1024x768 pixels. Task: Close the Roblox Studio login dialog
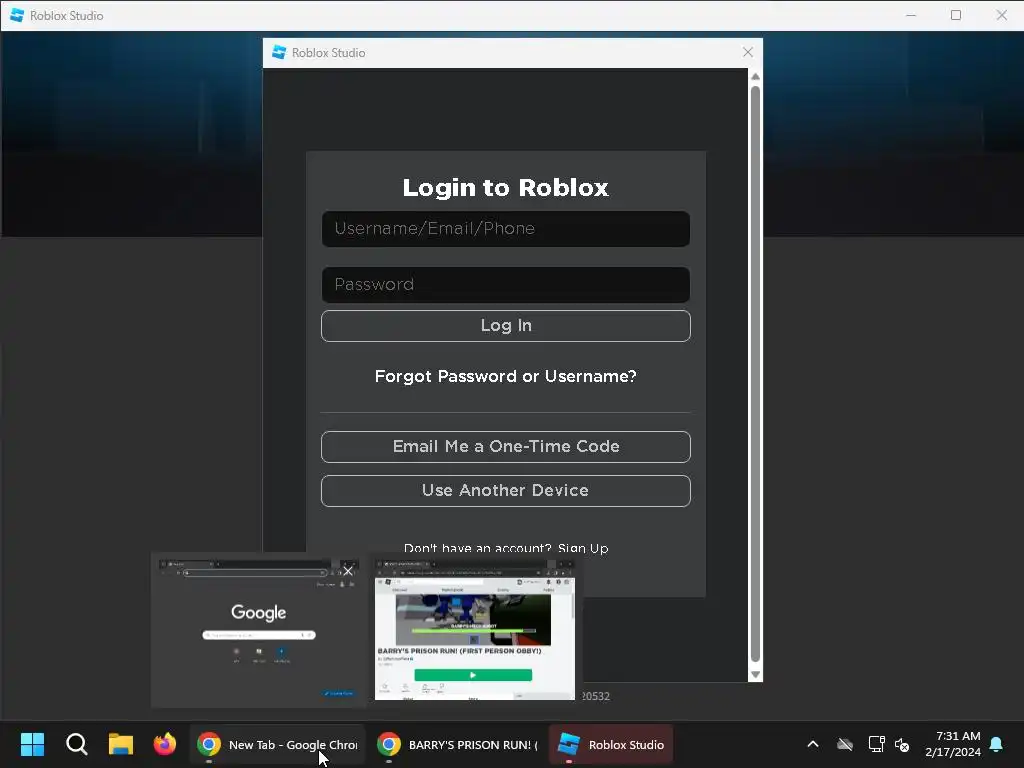click(x=748, y=52)
